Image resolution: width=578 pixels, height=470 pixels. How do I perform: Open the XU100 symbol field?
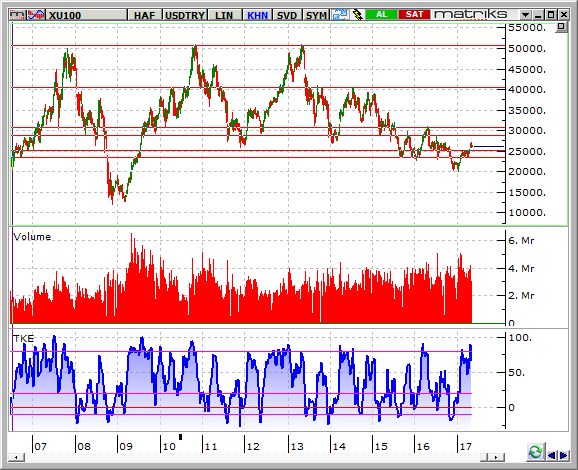point(87,15)
